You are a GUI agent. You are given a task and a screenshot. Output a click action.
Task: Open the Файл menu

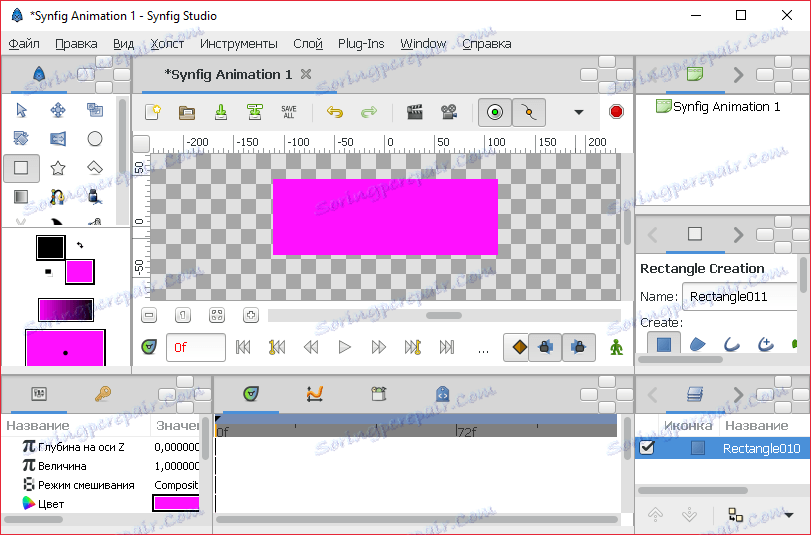coord(24,44)
